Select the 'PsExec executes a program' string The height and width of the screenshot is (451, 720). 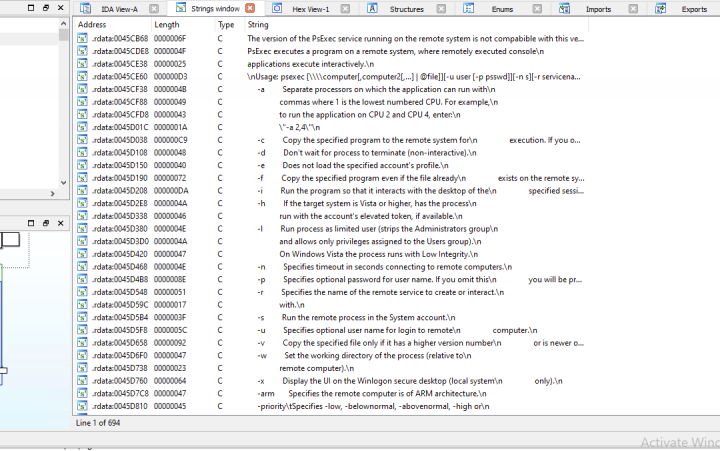tap(395, 51)
